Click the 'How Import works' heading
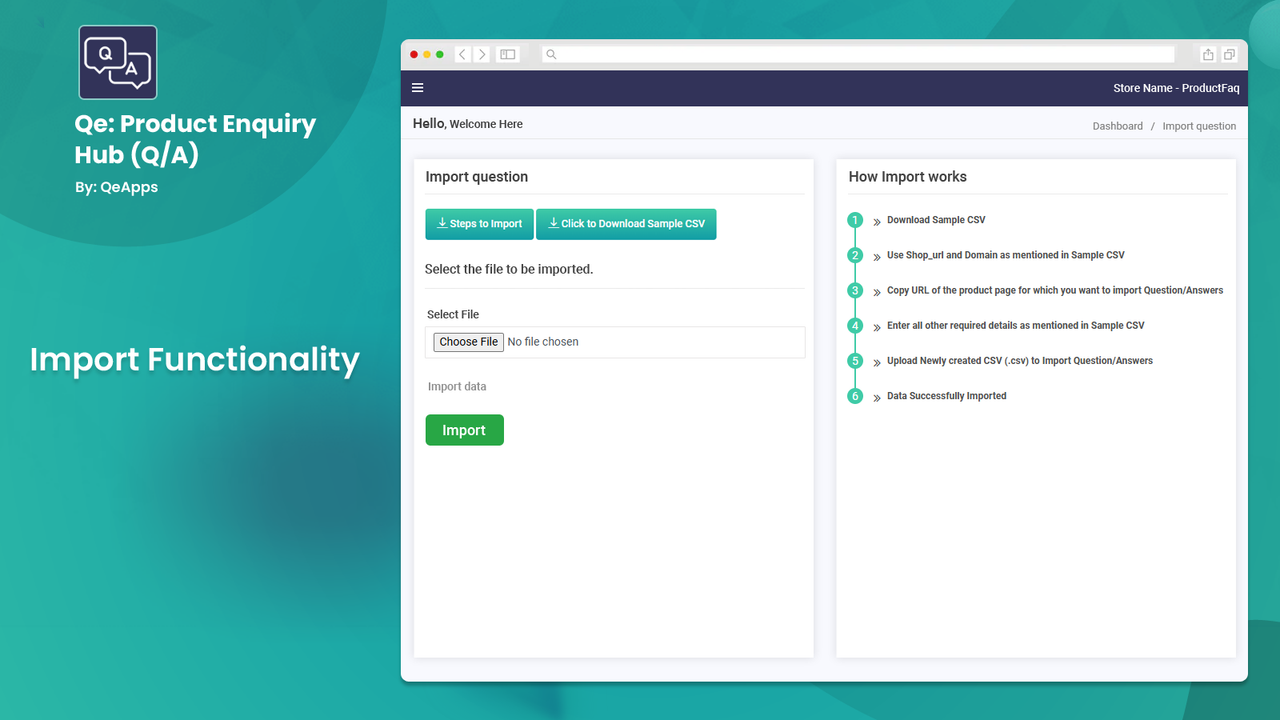 [908, 177]
